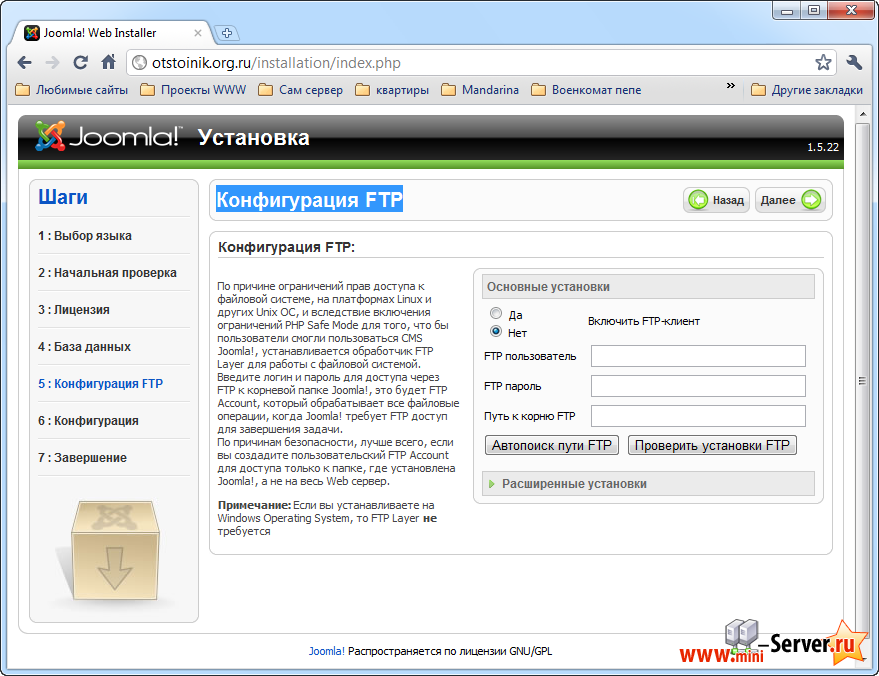Image resolution: width=879 pixels, height=676 pixels.
Task: Select the "Нет" radio button
Action: (495, 330)
